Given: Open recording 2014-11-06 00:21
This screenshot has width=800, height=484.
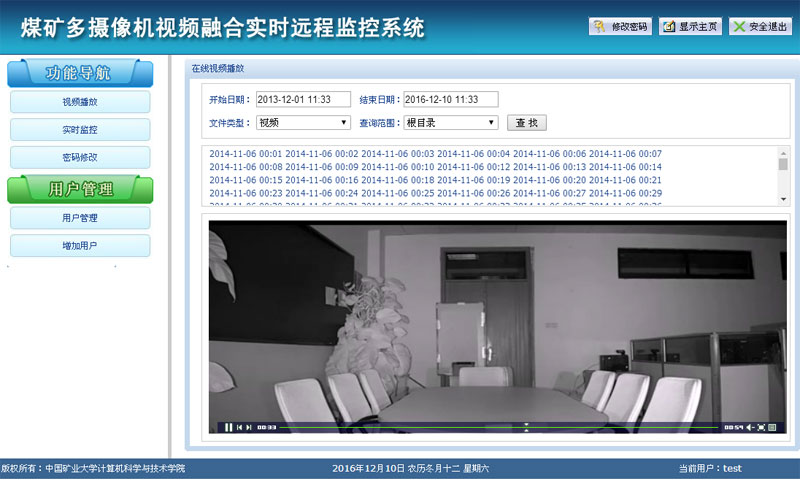Looking at the screenshot, I should point(626,180).
